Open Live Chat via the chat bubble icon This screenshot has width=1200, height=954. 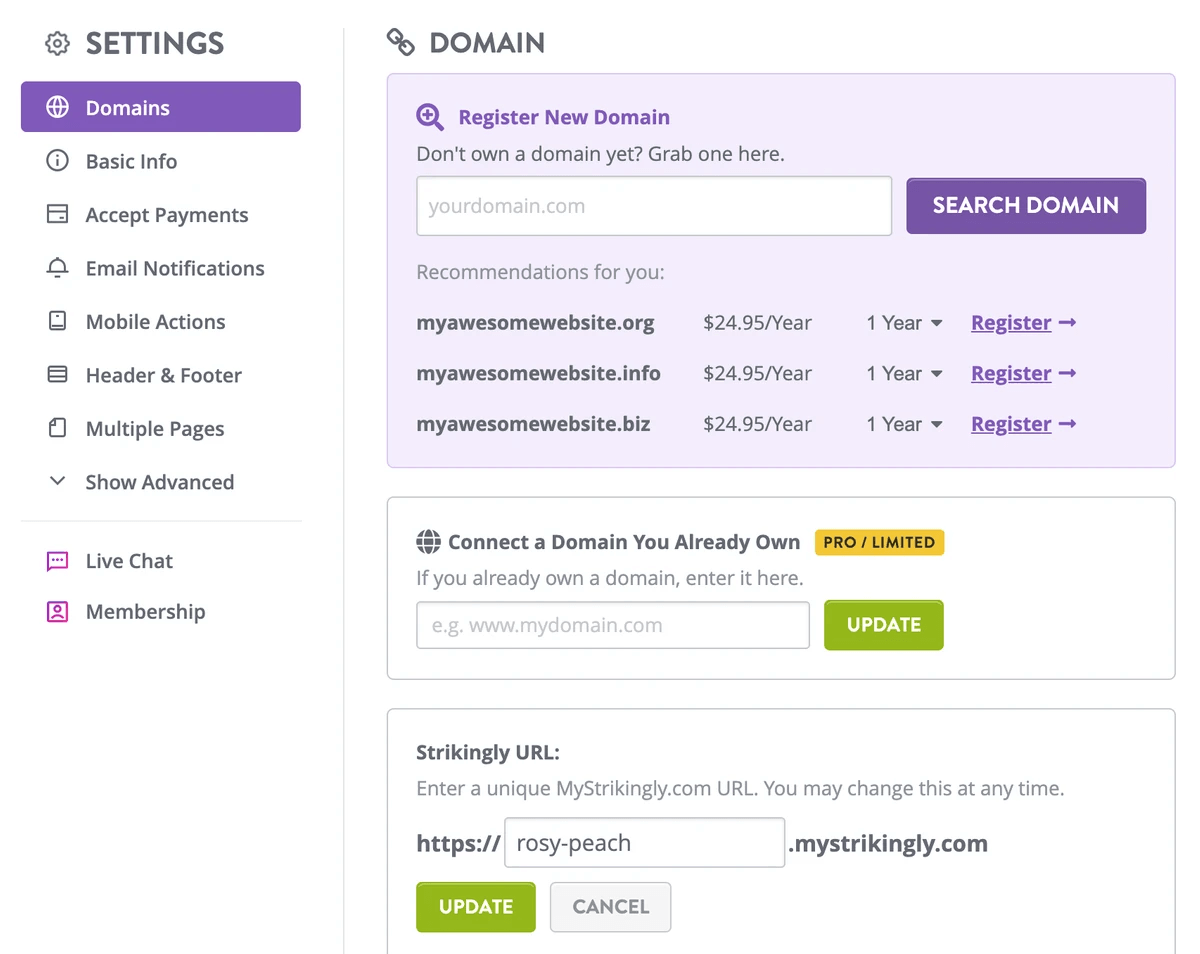point(57,561)
